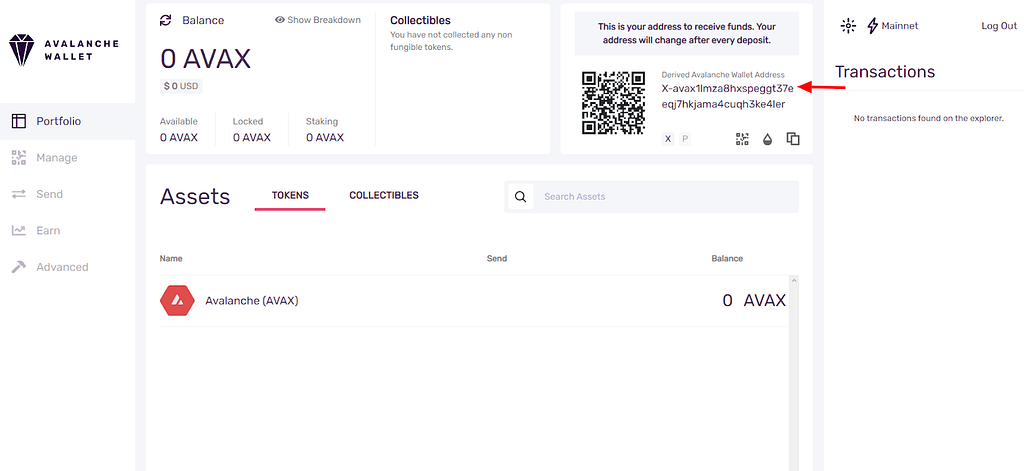The width and height of the screenshot is (1024, 471).
Task: Copy the wallet address to clipboard
Action: pyautogui.click(x=793, y=138)
